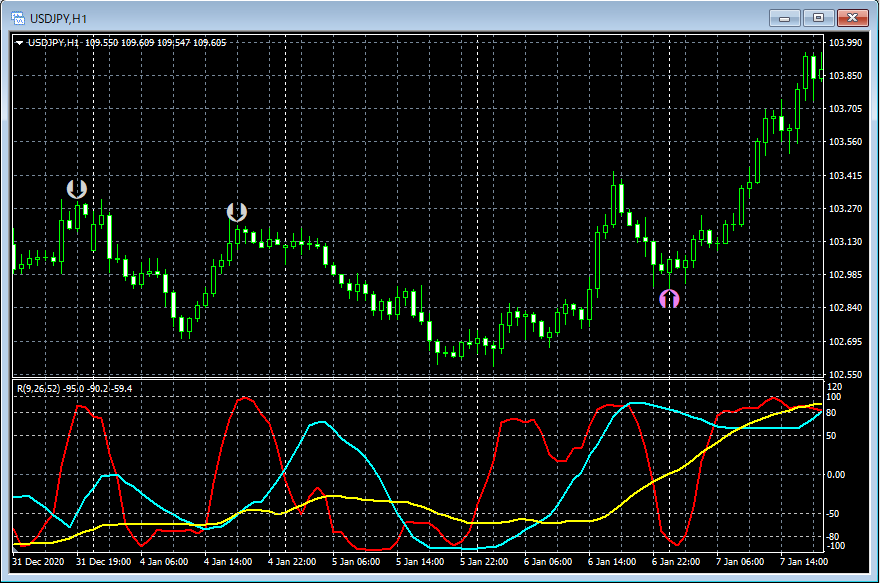Click the USDJPY,H1 title bar text
Screen dimensions: 881x583
(x=59, y=17)
